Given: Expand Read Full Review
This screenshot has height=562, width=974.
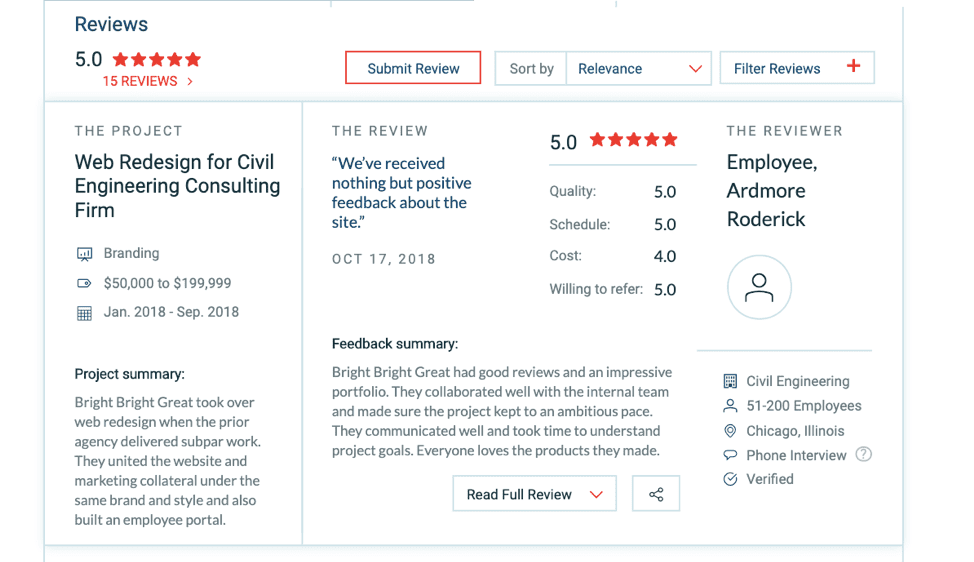Looking at the screenshot, I should pyautogui.click(x=534, y=494).
